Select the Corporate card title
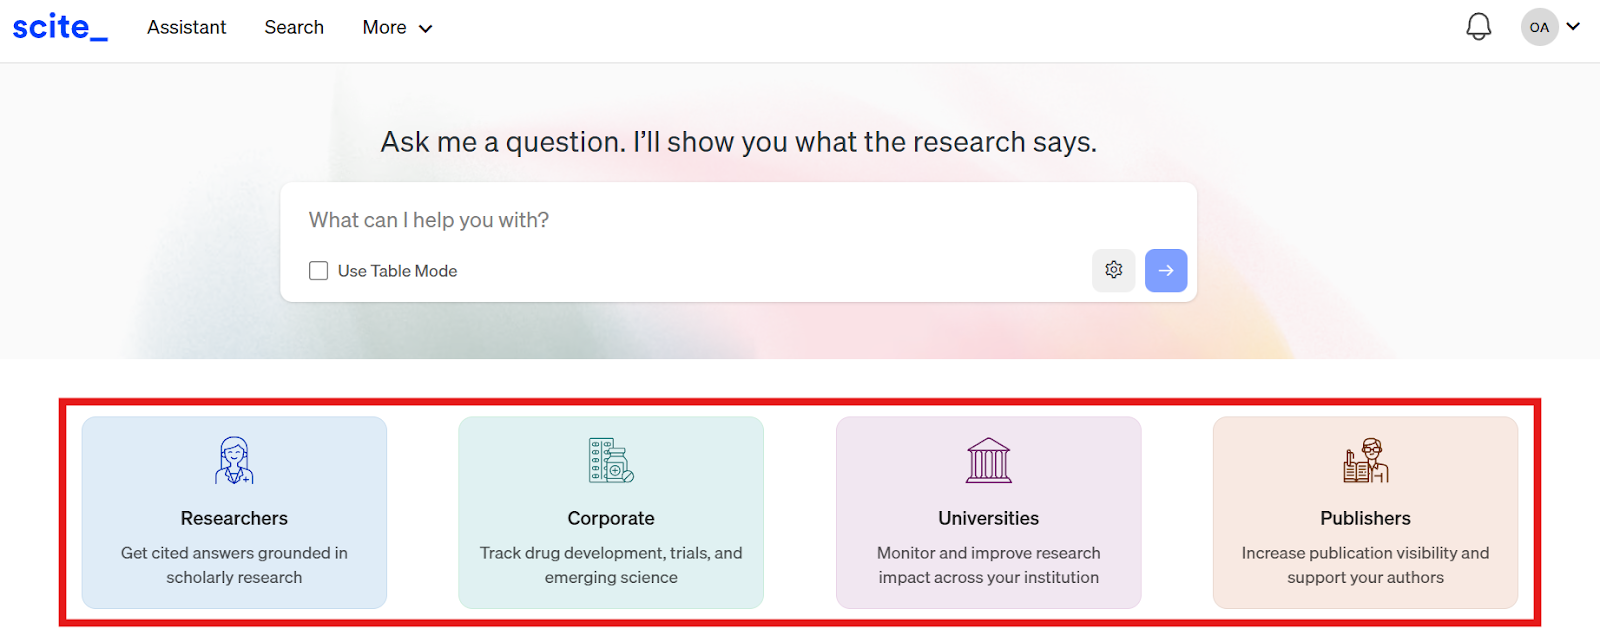This screenshot has width=1600, height=642. tap(611, 518)
